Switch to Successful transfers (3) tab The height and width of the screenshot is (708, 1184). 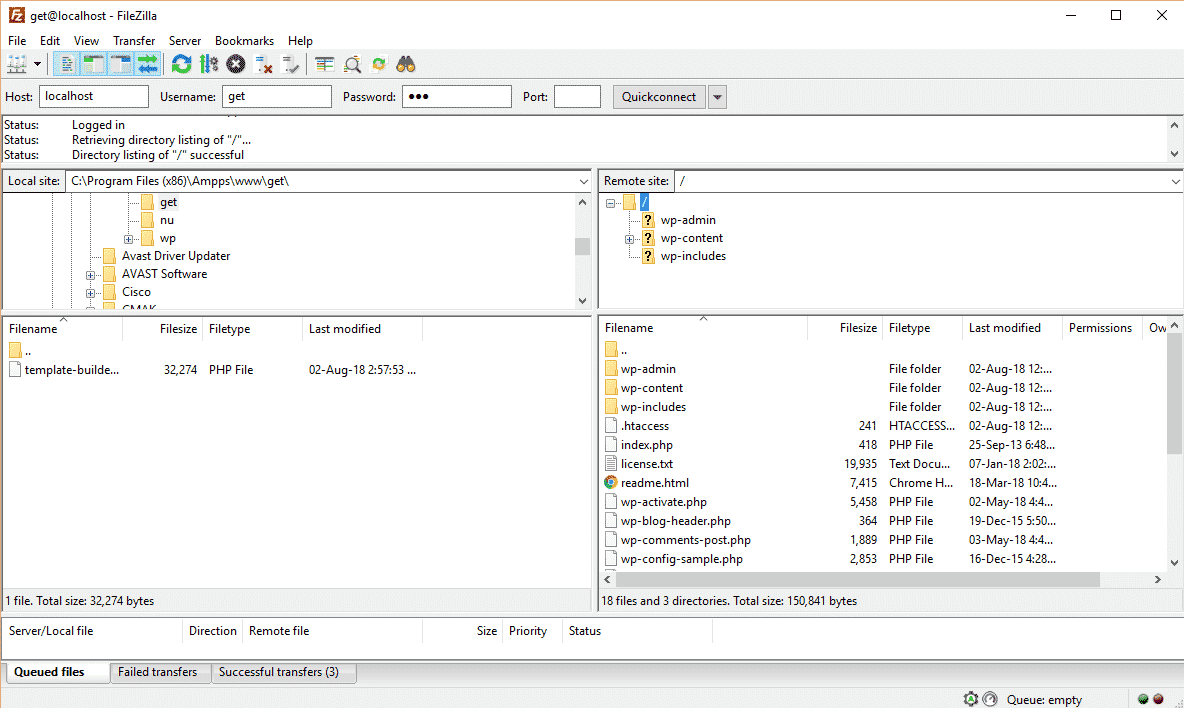[x=283, y=673]
